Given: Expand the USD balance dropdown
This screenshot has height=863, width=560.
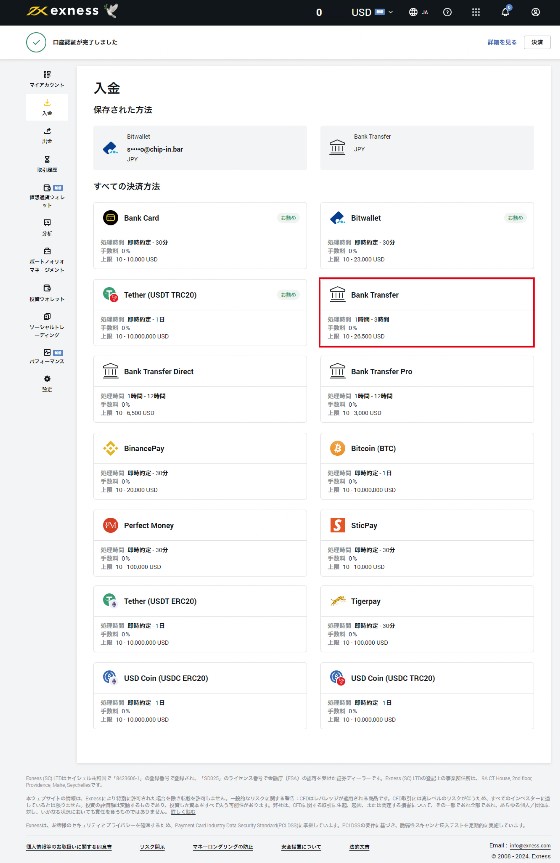Looking at the screenshot, I should tap(372, 12).
